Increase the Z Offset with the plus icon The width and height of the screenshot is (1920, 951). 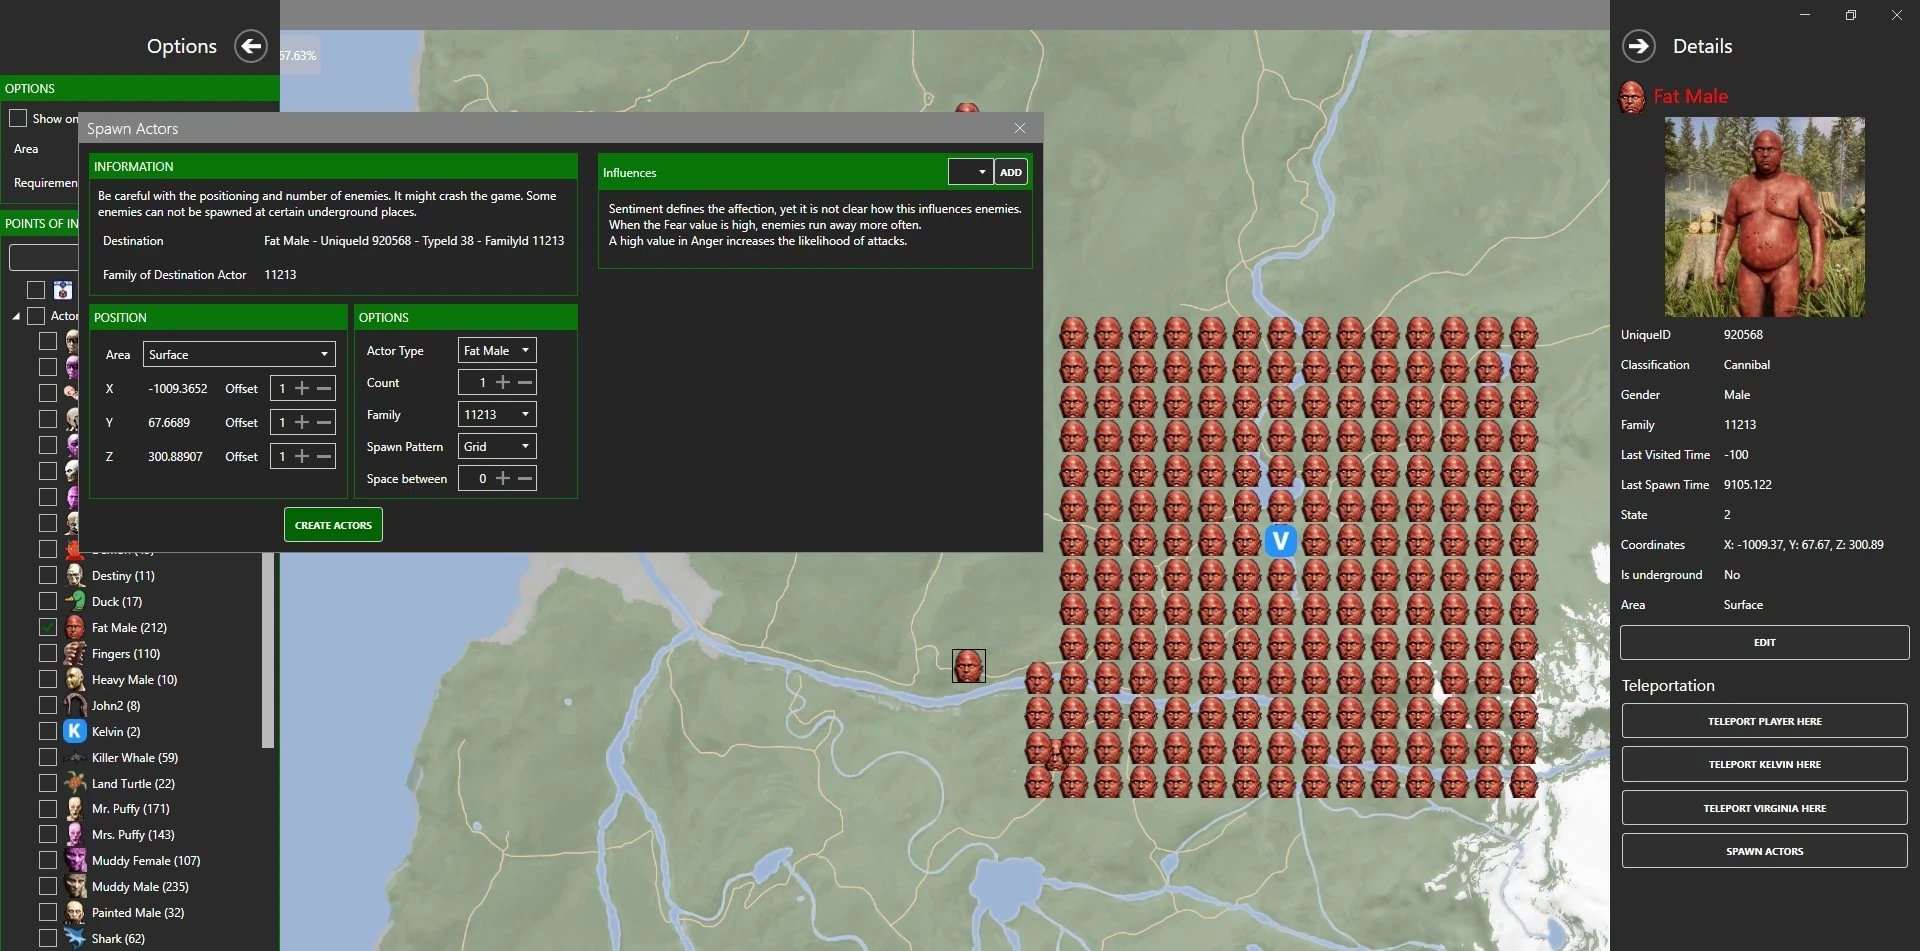coord(302,456)
